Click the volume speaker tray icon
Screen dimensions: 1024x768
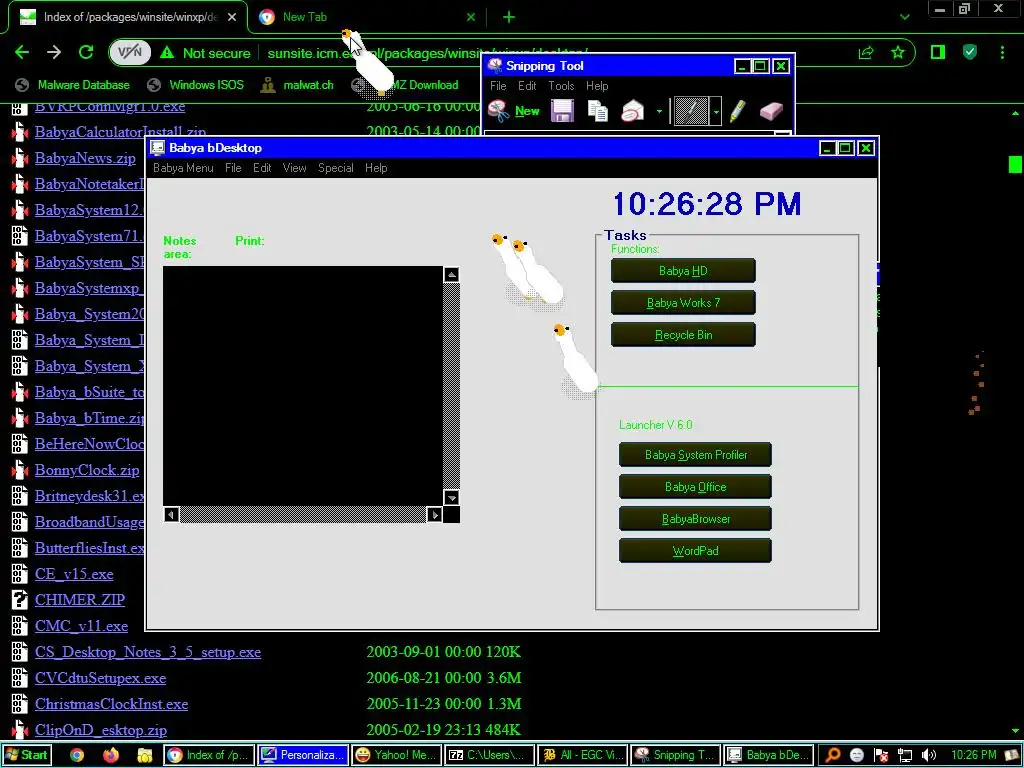(x=929, y=755)
